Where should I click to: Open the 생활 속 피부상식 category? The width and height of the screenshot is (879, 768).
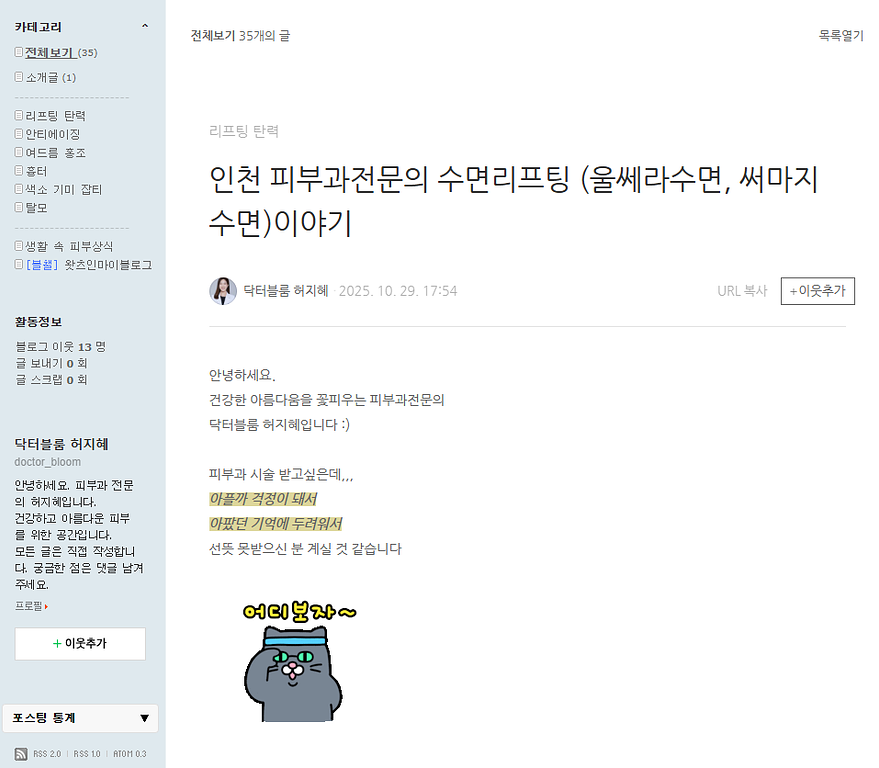[69, 247]
